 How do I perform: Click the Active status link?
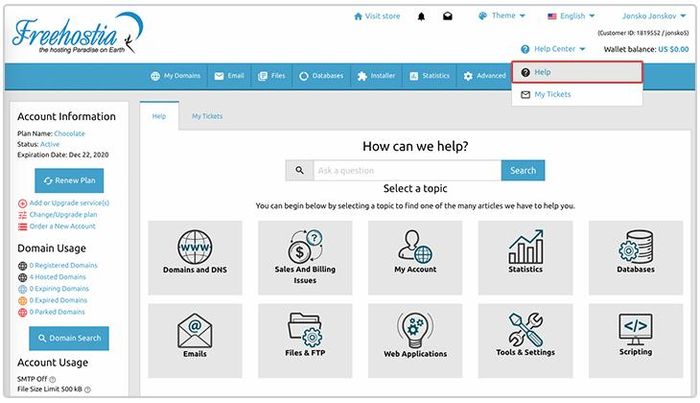[x=50, y=144]
